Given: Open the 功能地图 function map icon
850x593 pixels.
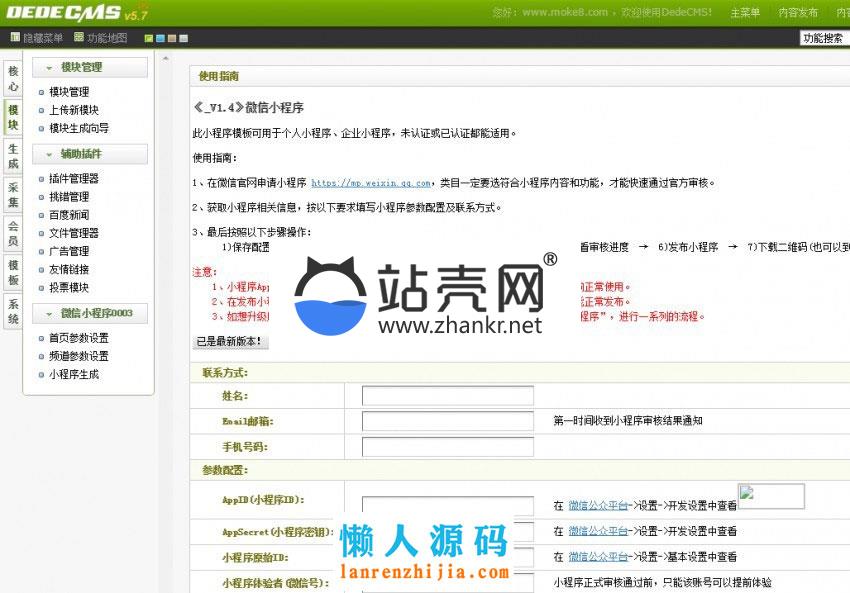Looking at the screenshot, I should [x=79, y=38].
